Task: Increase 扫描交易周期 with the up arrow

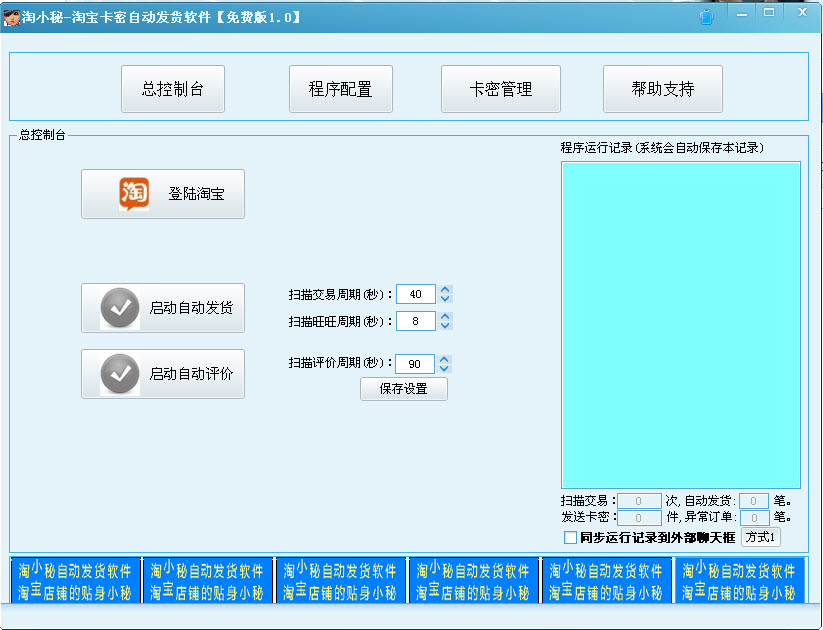Action: [x=444, y=289]
